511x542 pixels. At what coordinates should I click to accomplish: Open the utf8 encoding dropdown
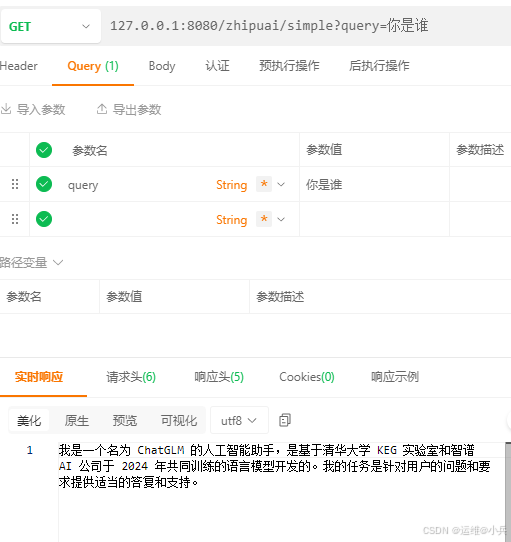[x=239, y=420]
